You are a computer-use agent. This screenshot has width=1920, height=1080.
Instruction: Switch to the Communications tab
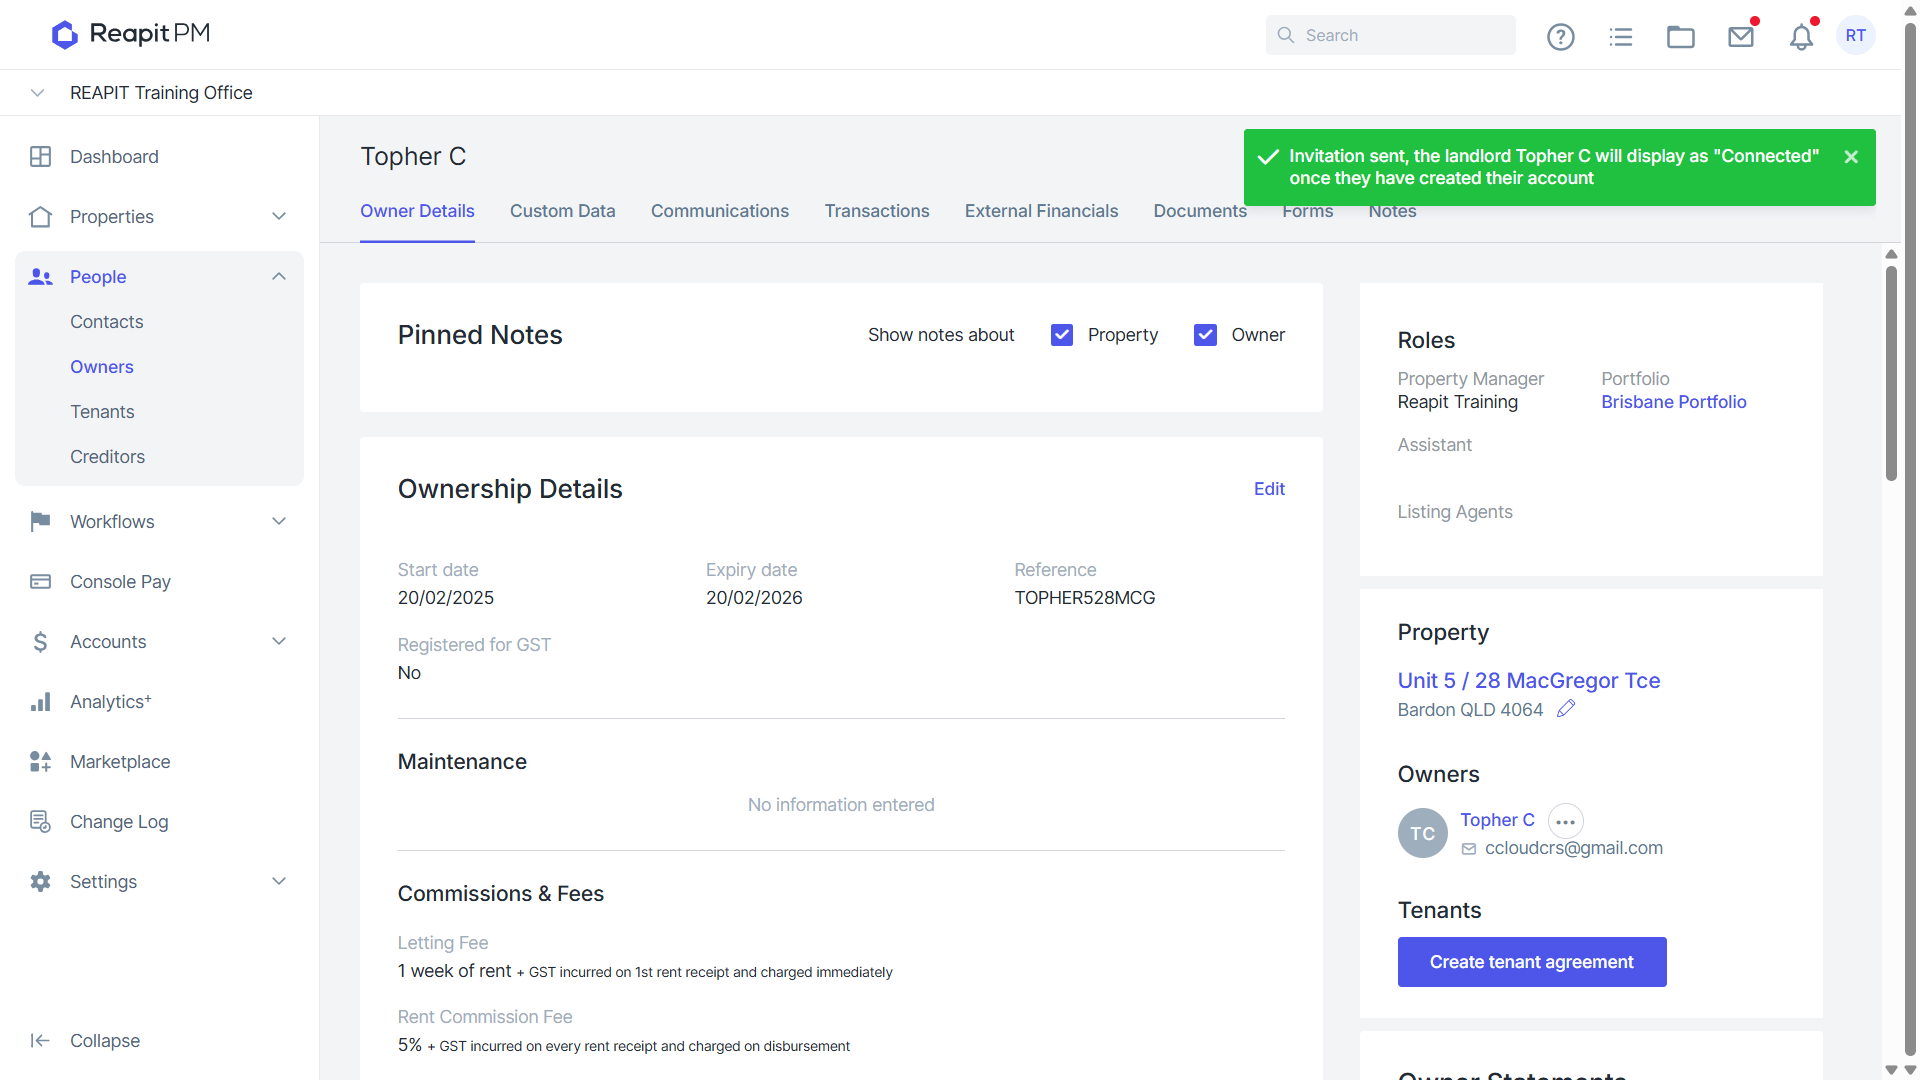720,211
